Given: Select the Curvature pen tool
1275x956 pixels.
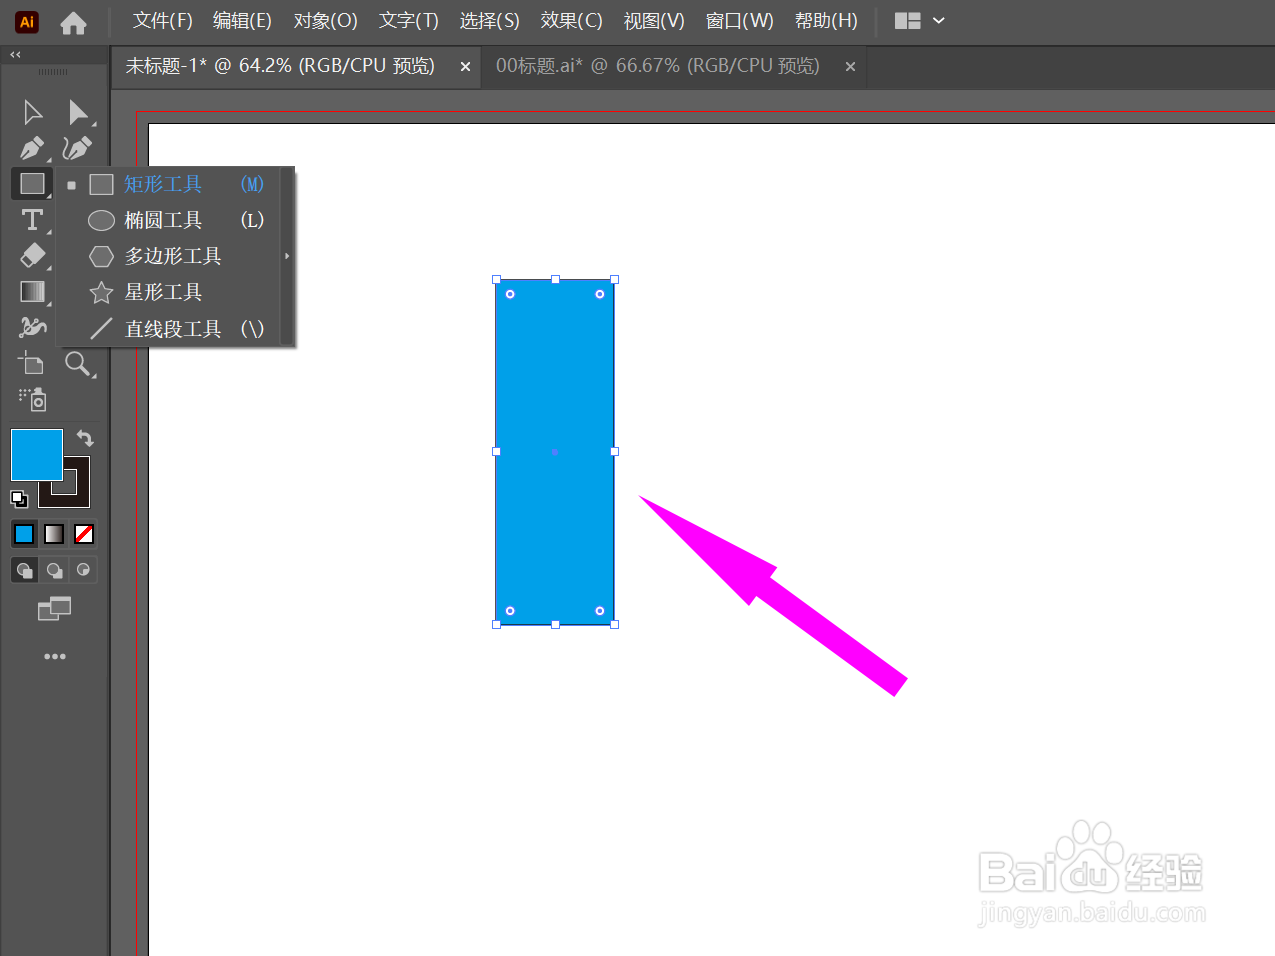Looking at the screenshot, I should click(77, 148).
